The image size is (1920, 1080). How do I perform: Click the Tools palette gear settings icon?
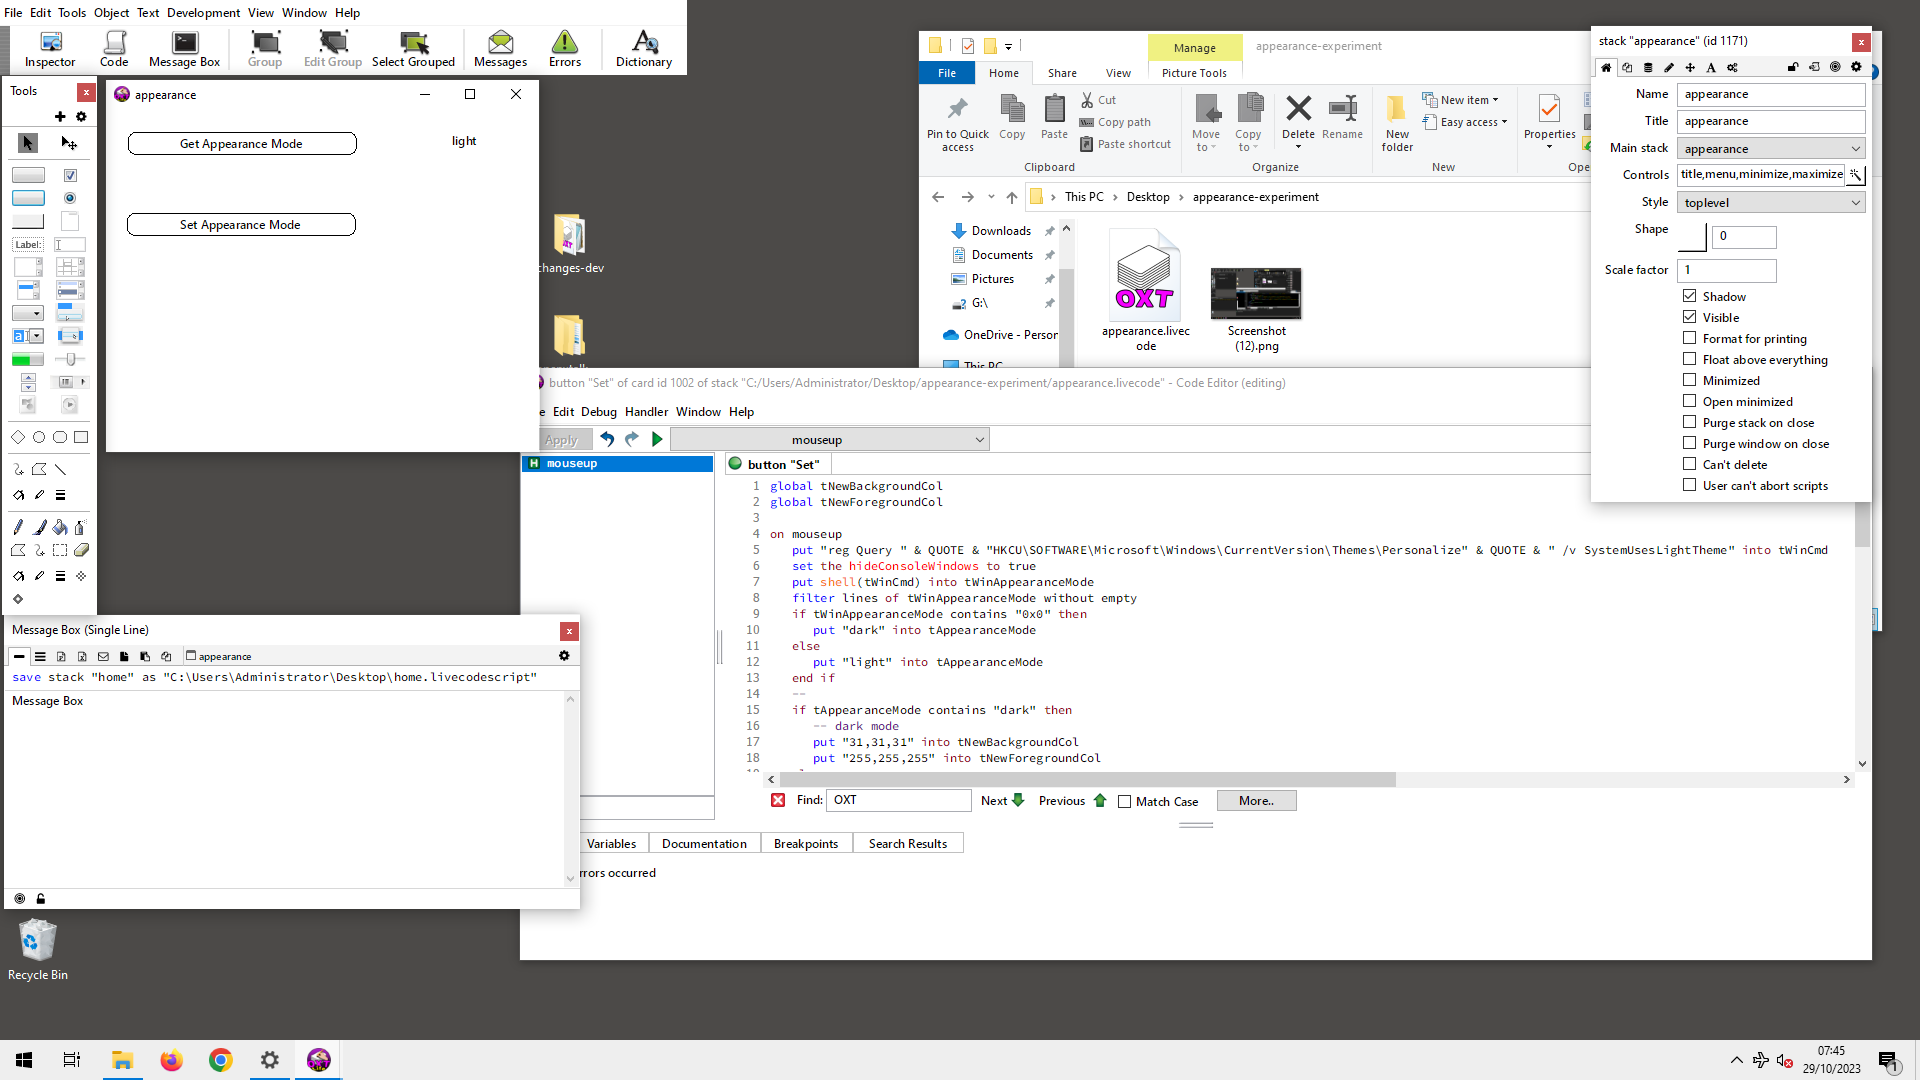[x=82, y=117]
